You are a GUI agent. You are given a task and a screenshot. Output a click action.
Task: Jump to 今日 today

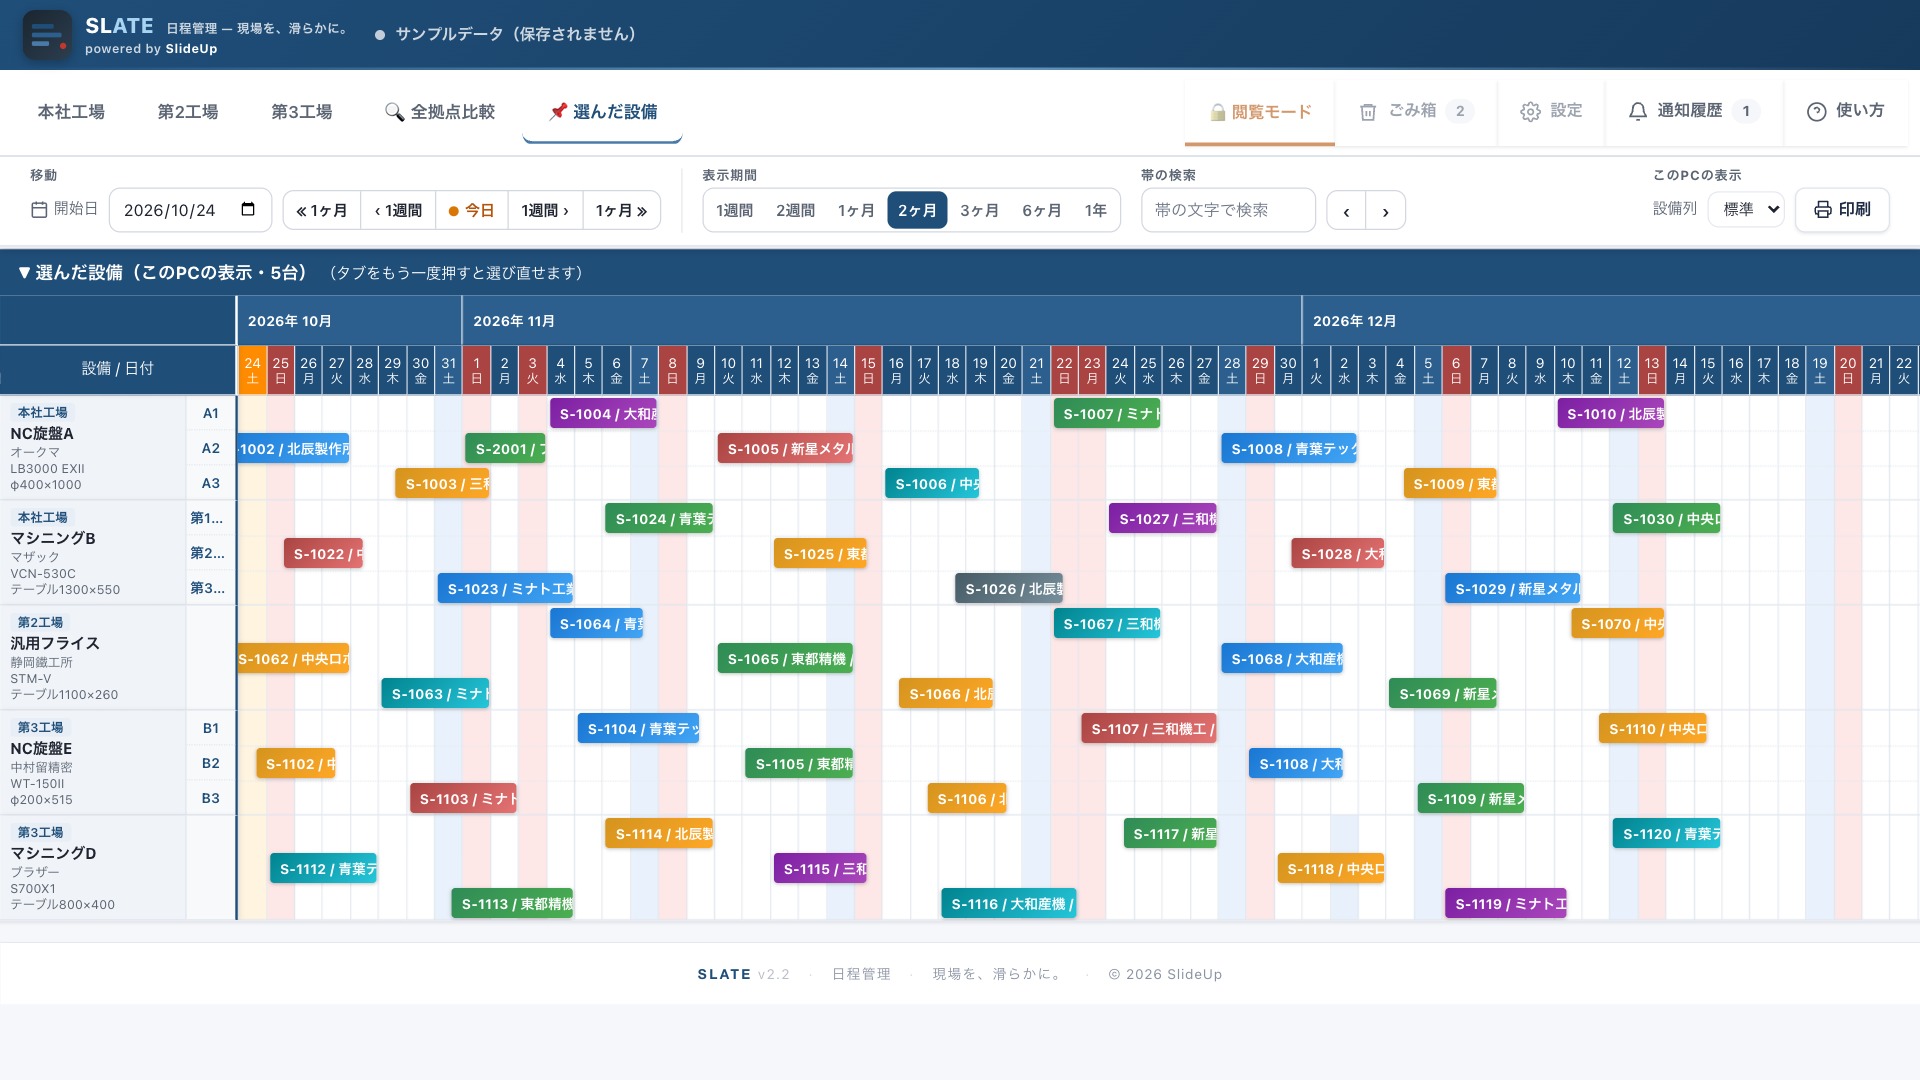[472, 211]
